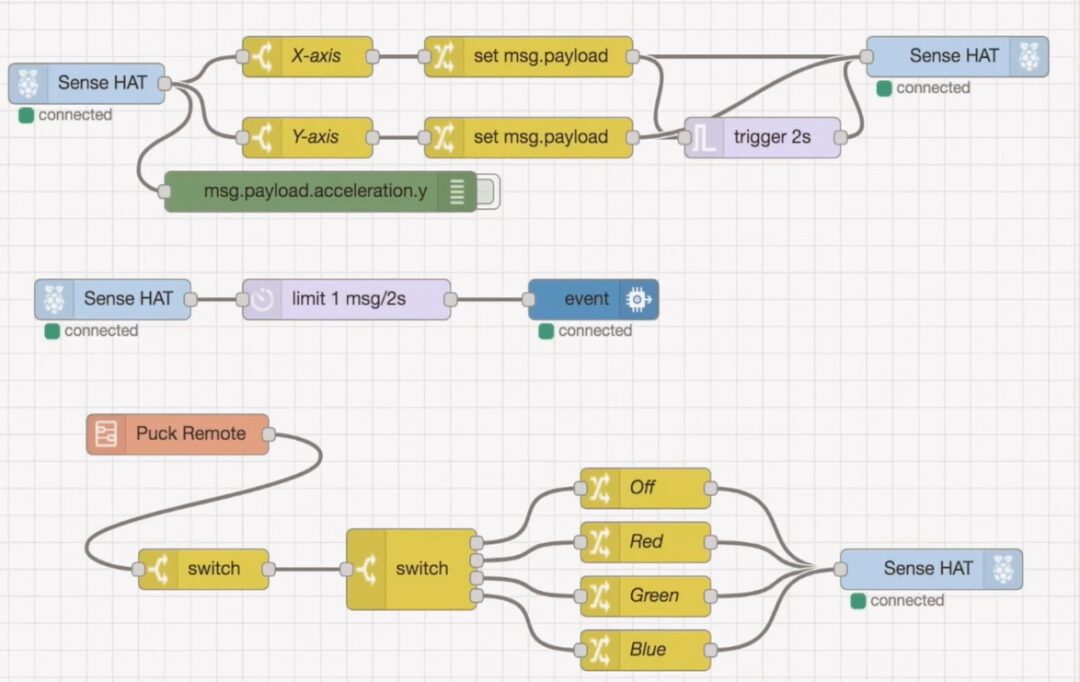The height and width of the screenshot is (682, 1080).
Task: Click the delay timer icon on limit node
Action: click(262, 299)
